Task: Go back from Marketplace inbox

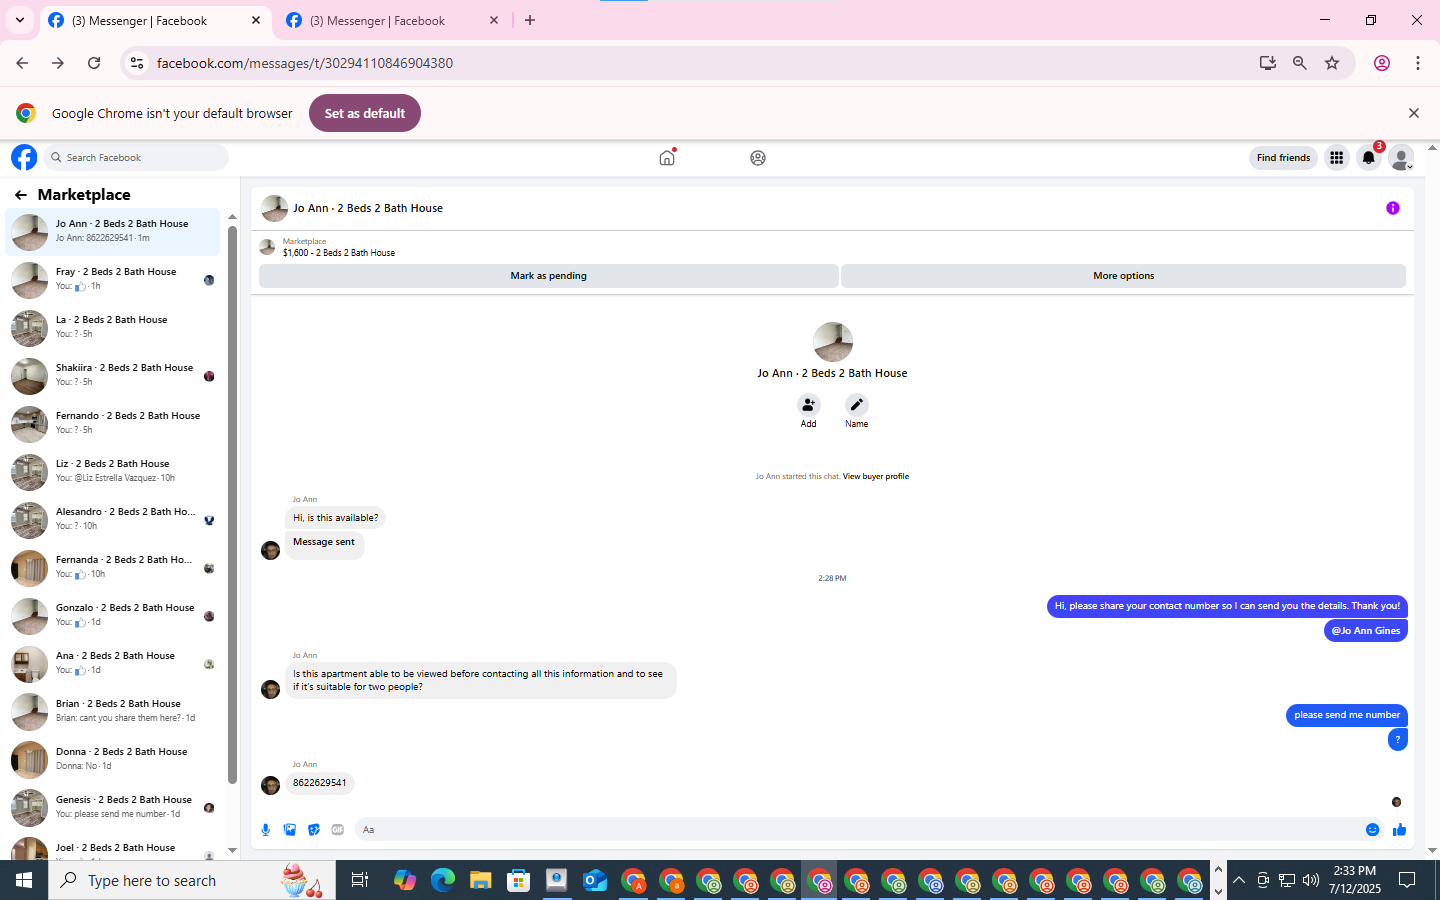Action: [21, 194]
